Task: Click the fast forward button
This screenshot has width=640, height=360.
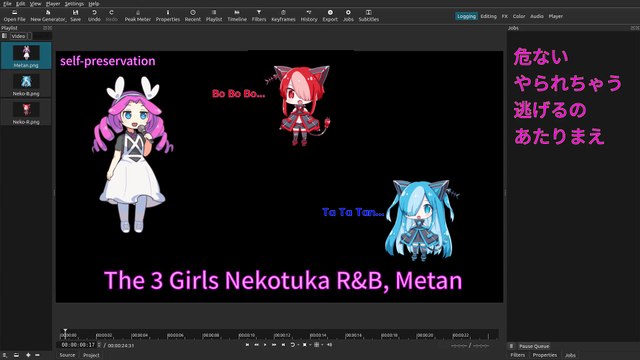Action: click(274, 345)
